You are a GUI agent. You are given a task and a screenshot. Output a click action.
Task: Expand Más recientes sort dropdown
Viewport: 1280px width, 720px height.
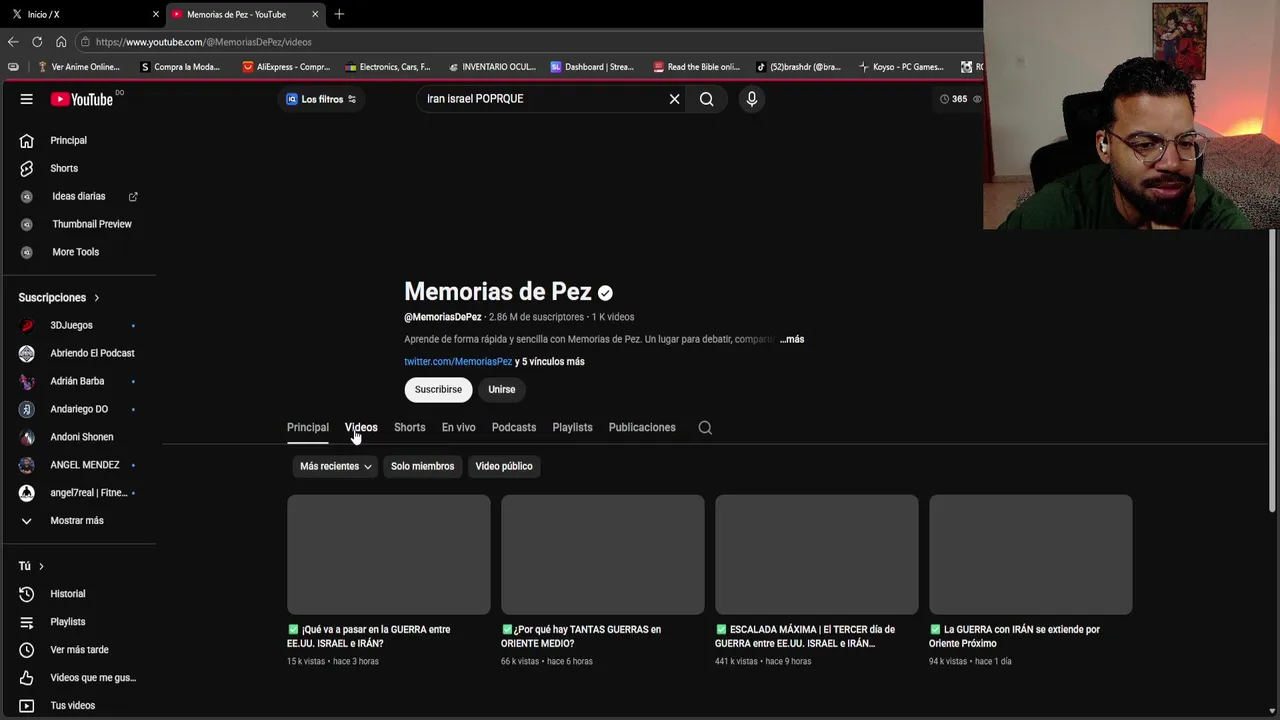point(335,466)
